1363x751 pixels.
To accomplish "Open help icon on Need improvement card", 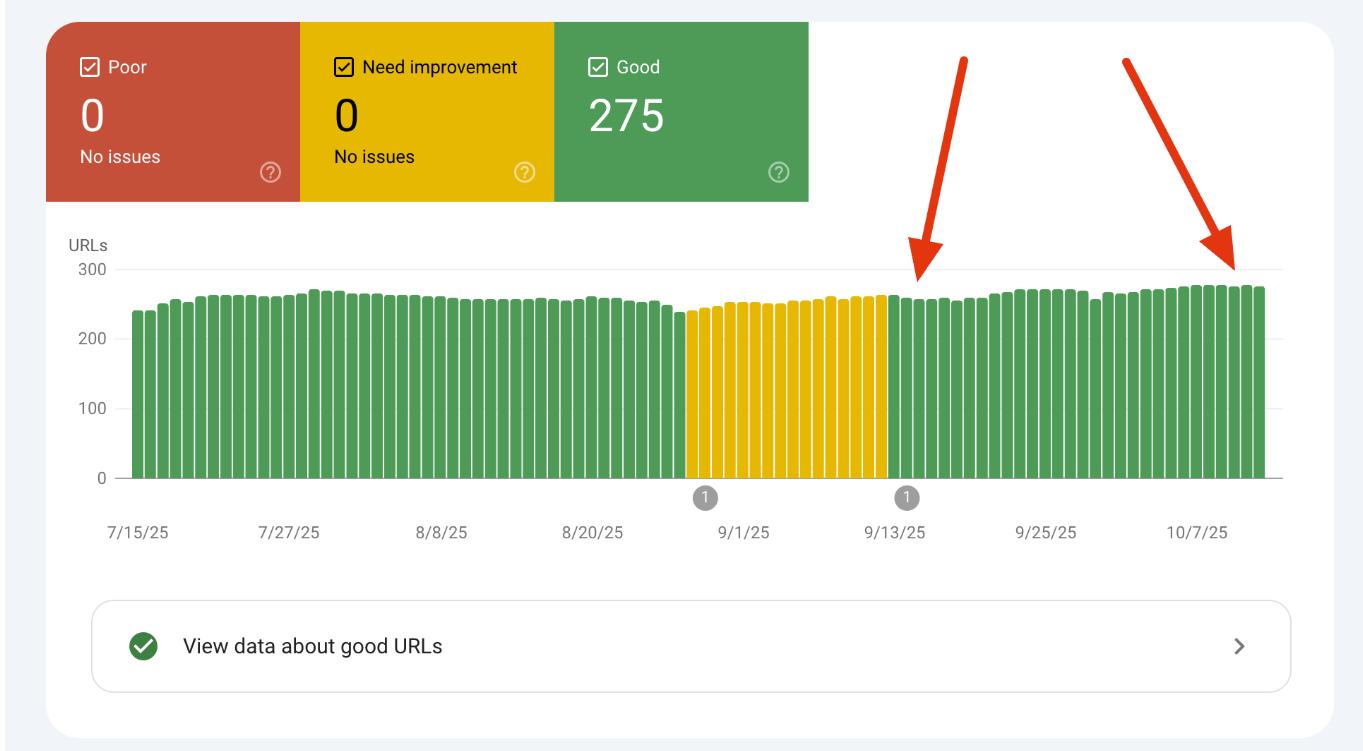I will [x=524, y=172].
